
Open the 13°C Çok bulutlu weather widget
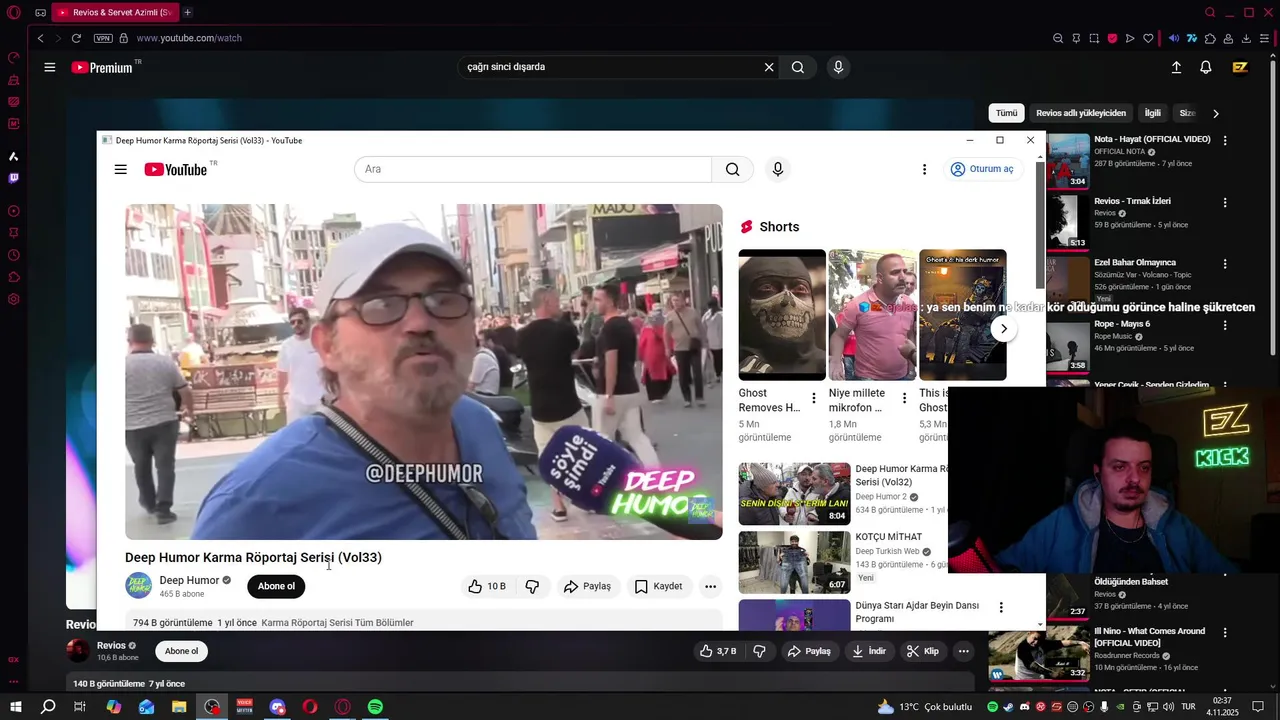(x=924, y=707)
